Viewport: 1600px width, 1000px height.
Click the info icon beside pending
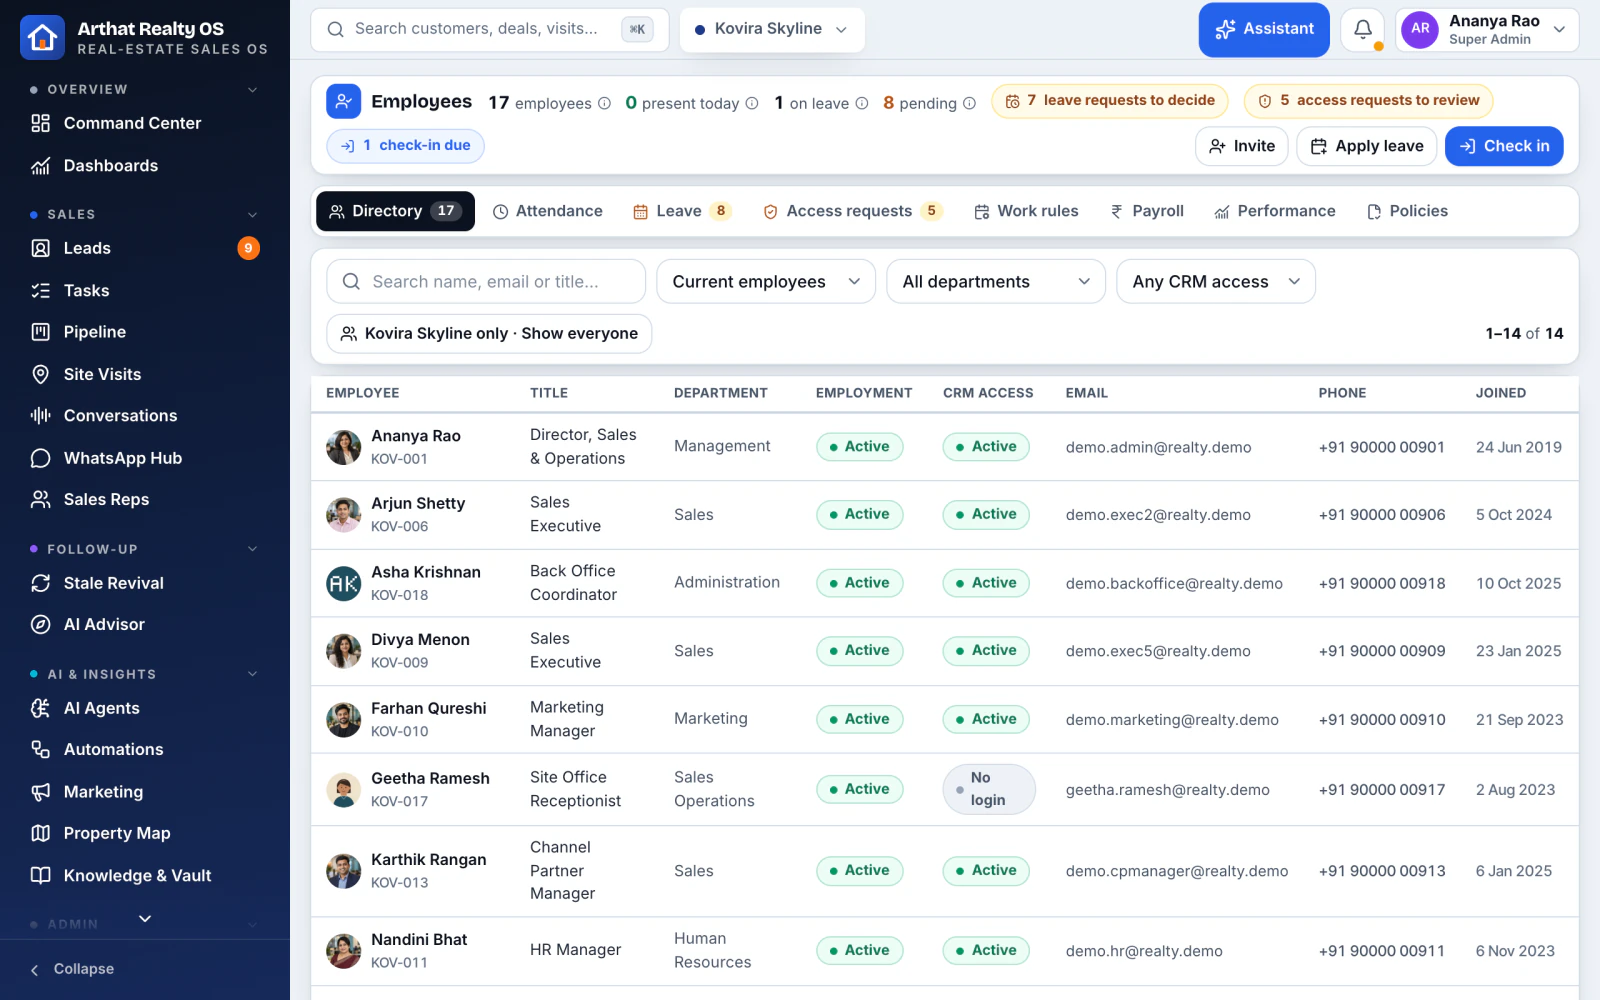pyautogui.click(x=969, y=103)
